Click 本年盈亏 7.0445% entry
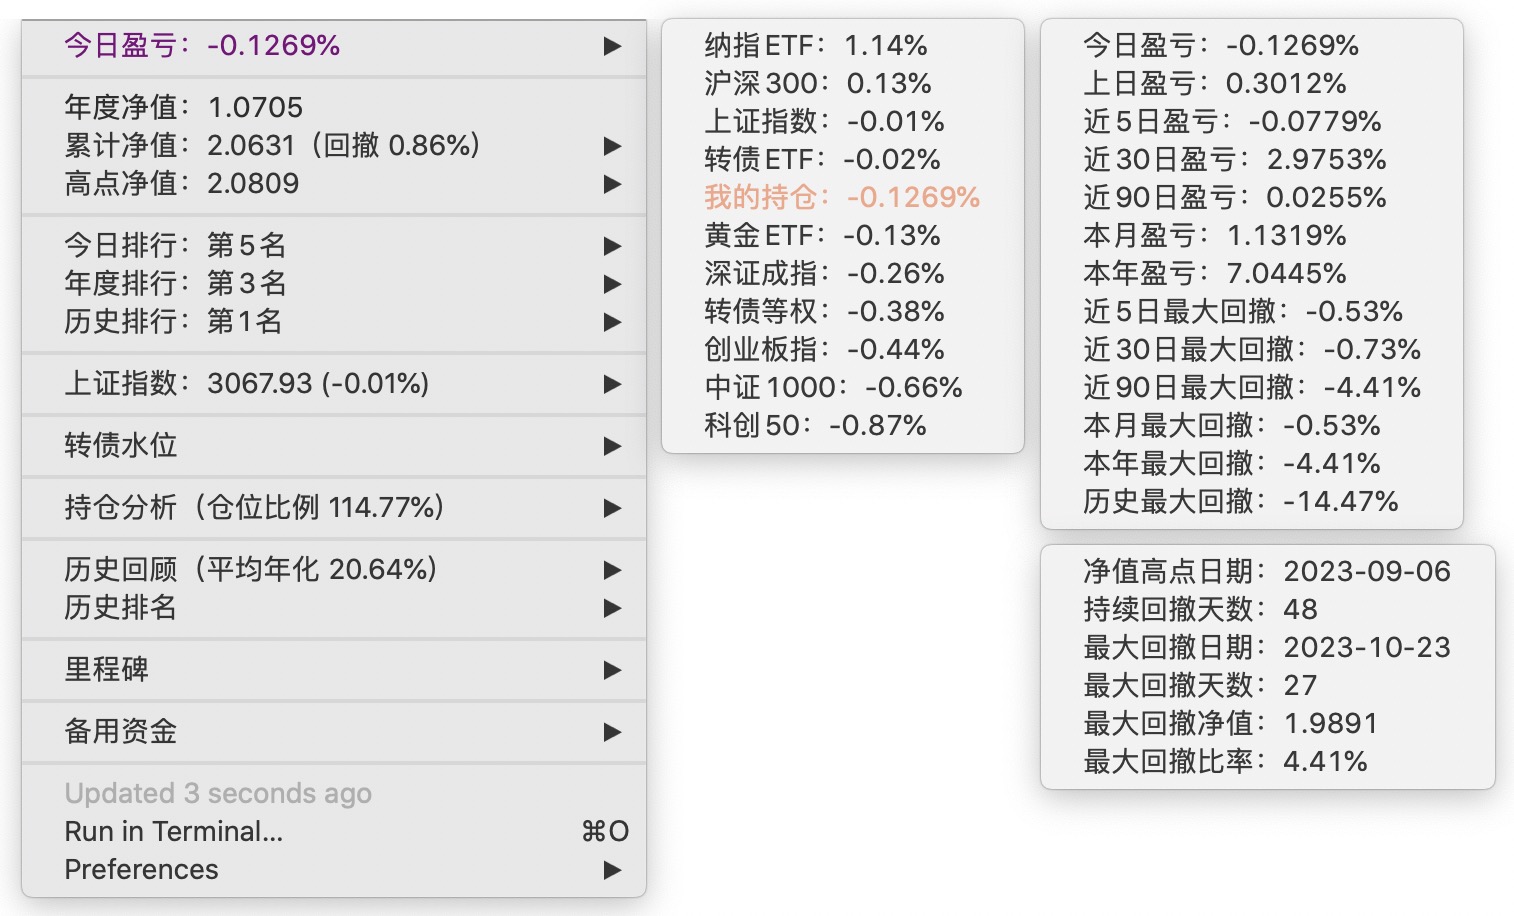The image size is (1514, 916). tap(1214, 273)
